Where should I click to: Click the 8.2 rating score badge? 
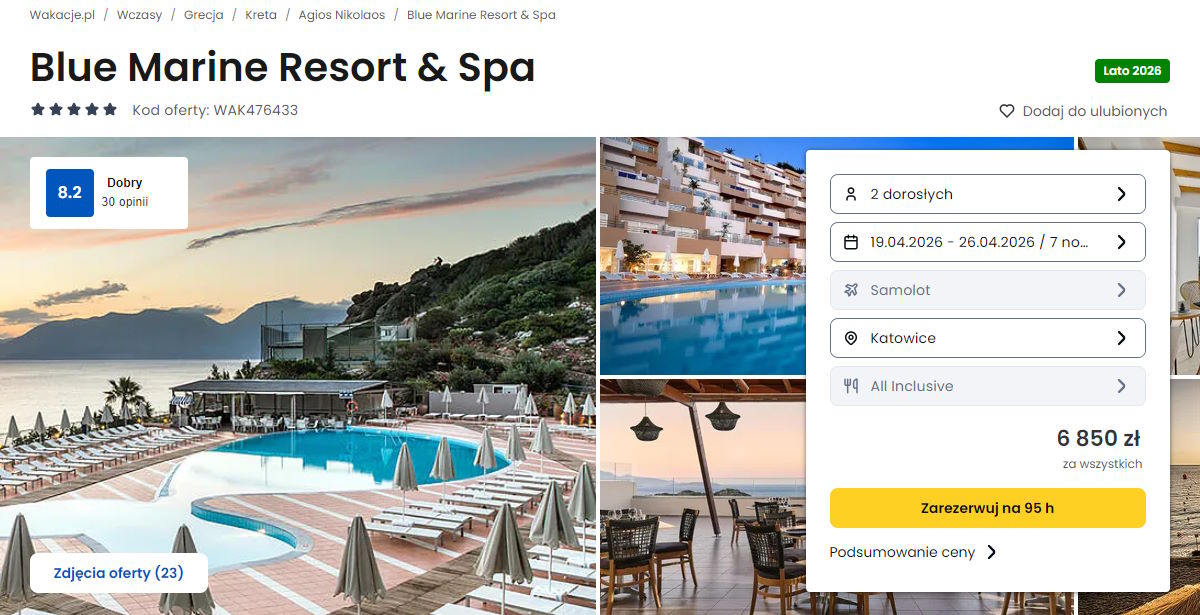(70, 193)
